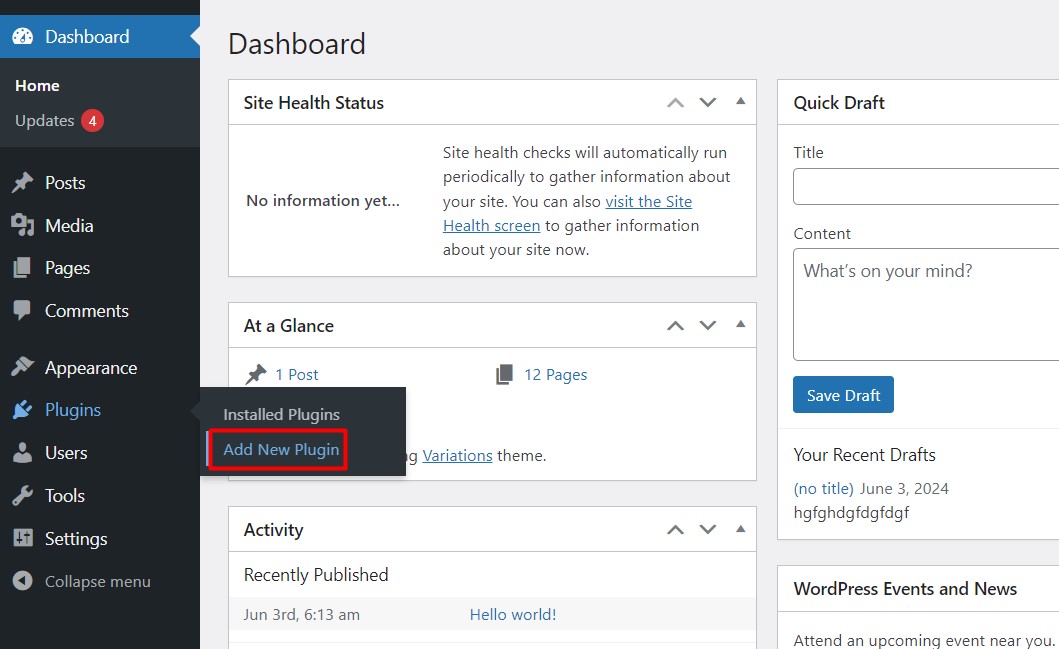
Task: Move Activity panel down
Action: (708, 529)
